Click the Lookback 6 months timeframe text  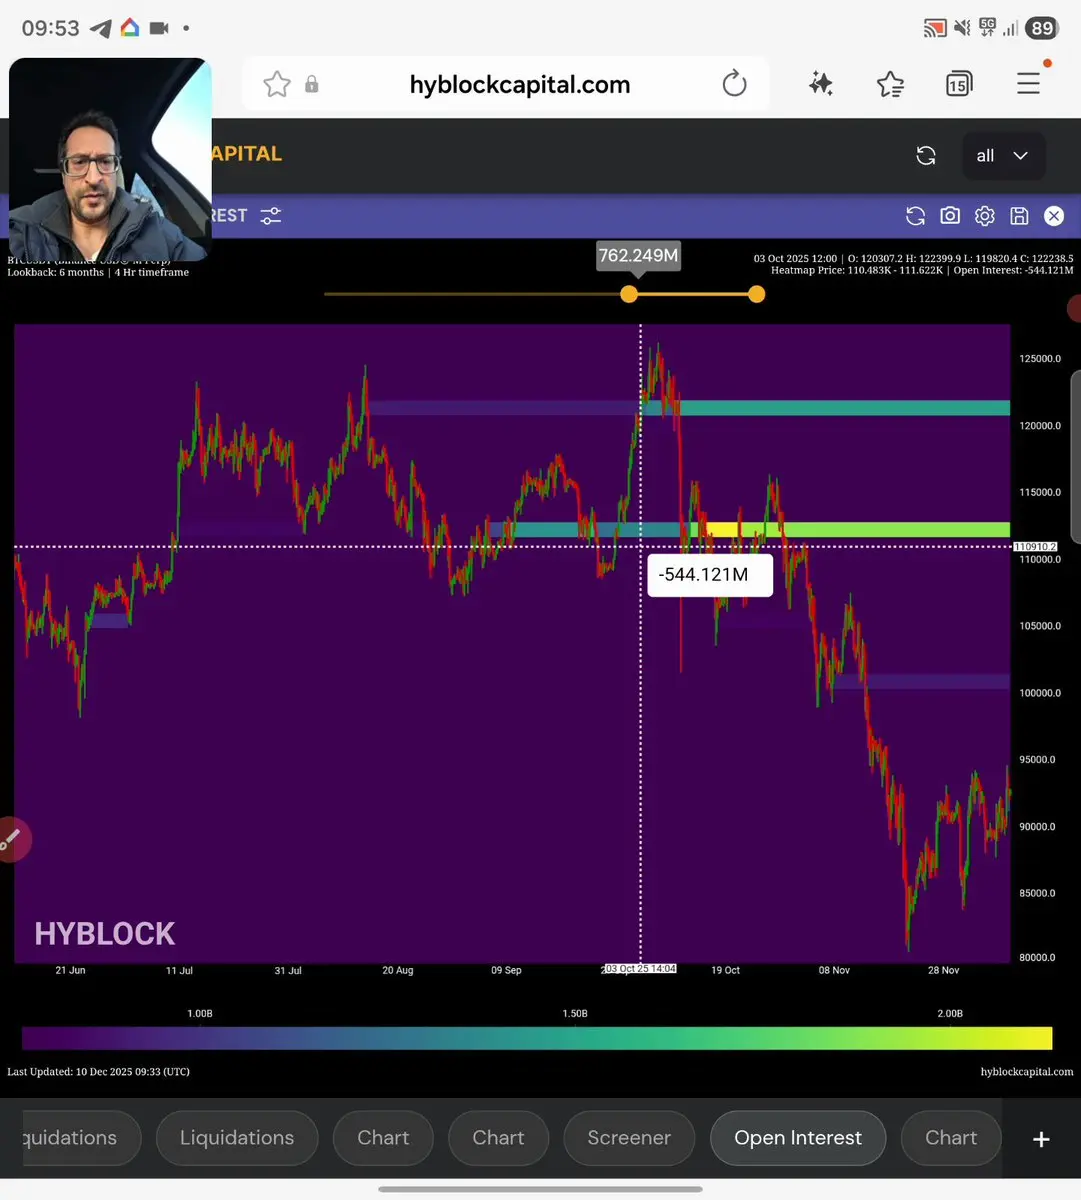98,272
